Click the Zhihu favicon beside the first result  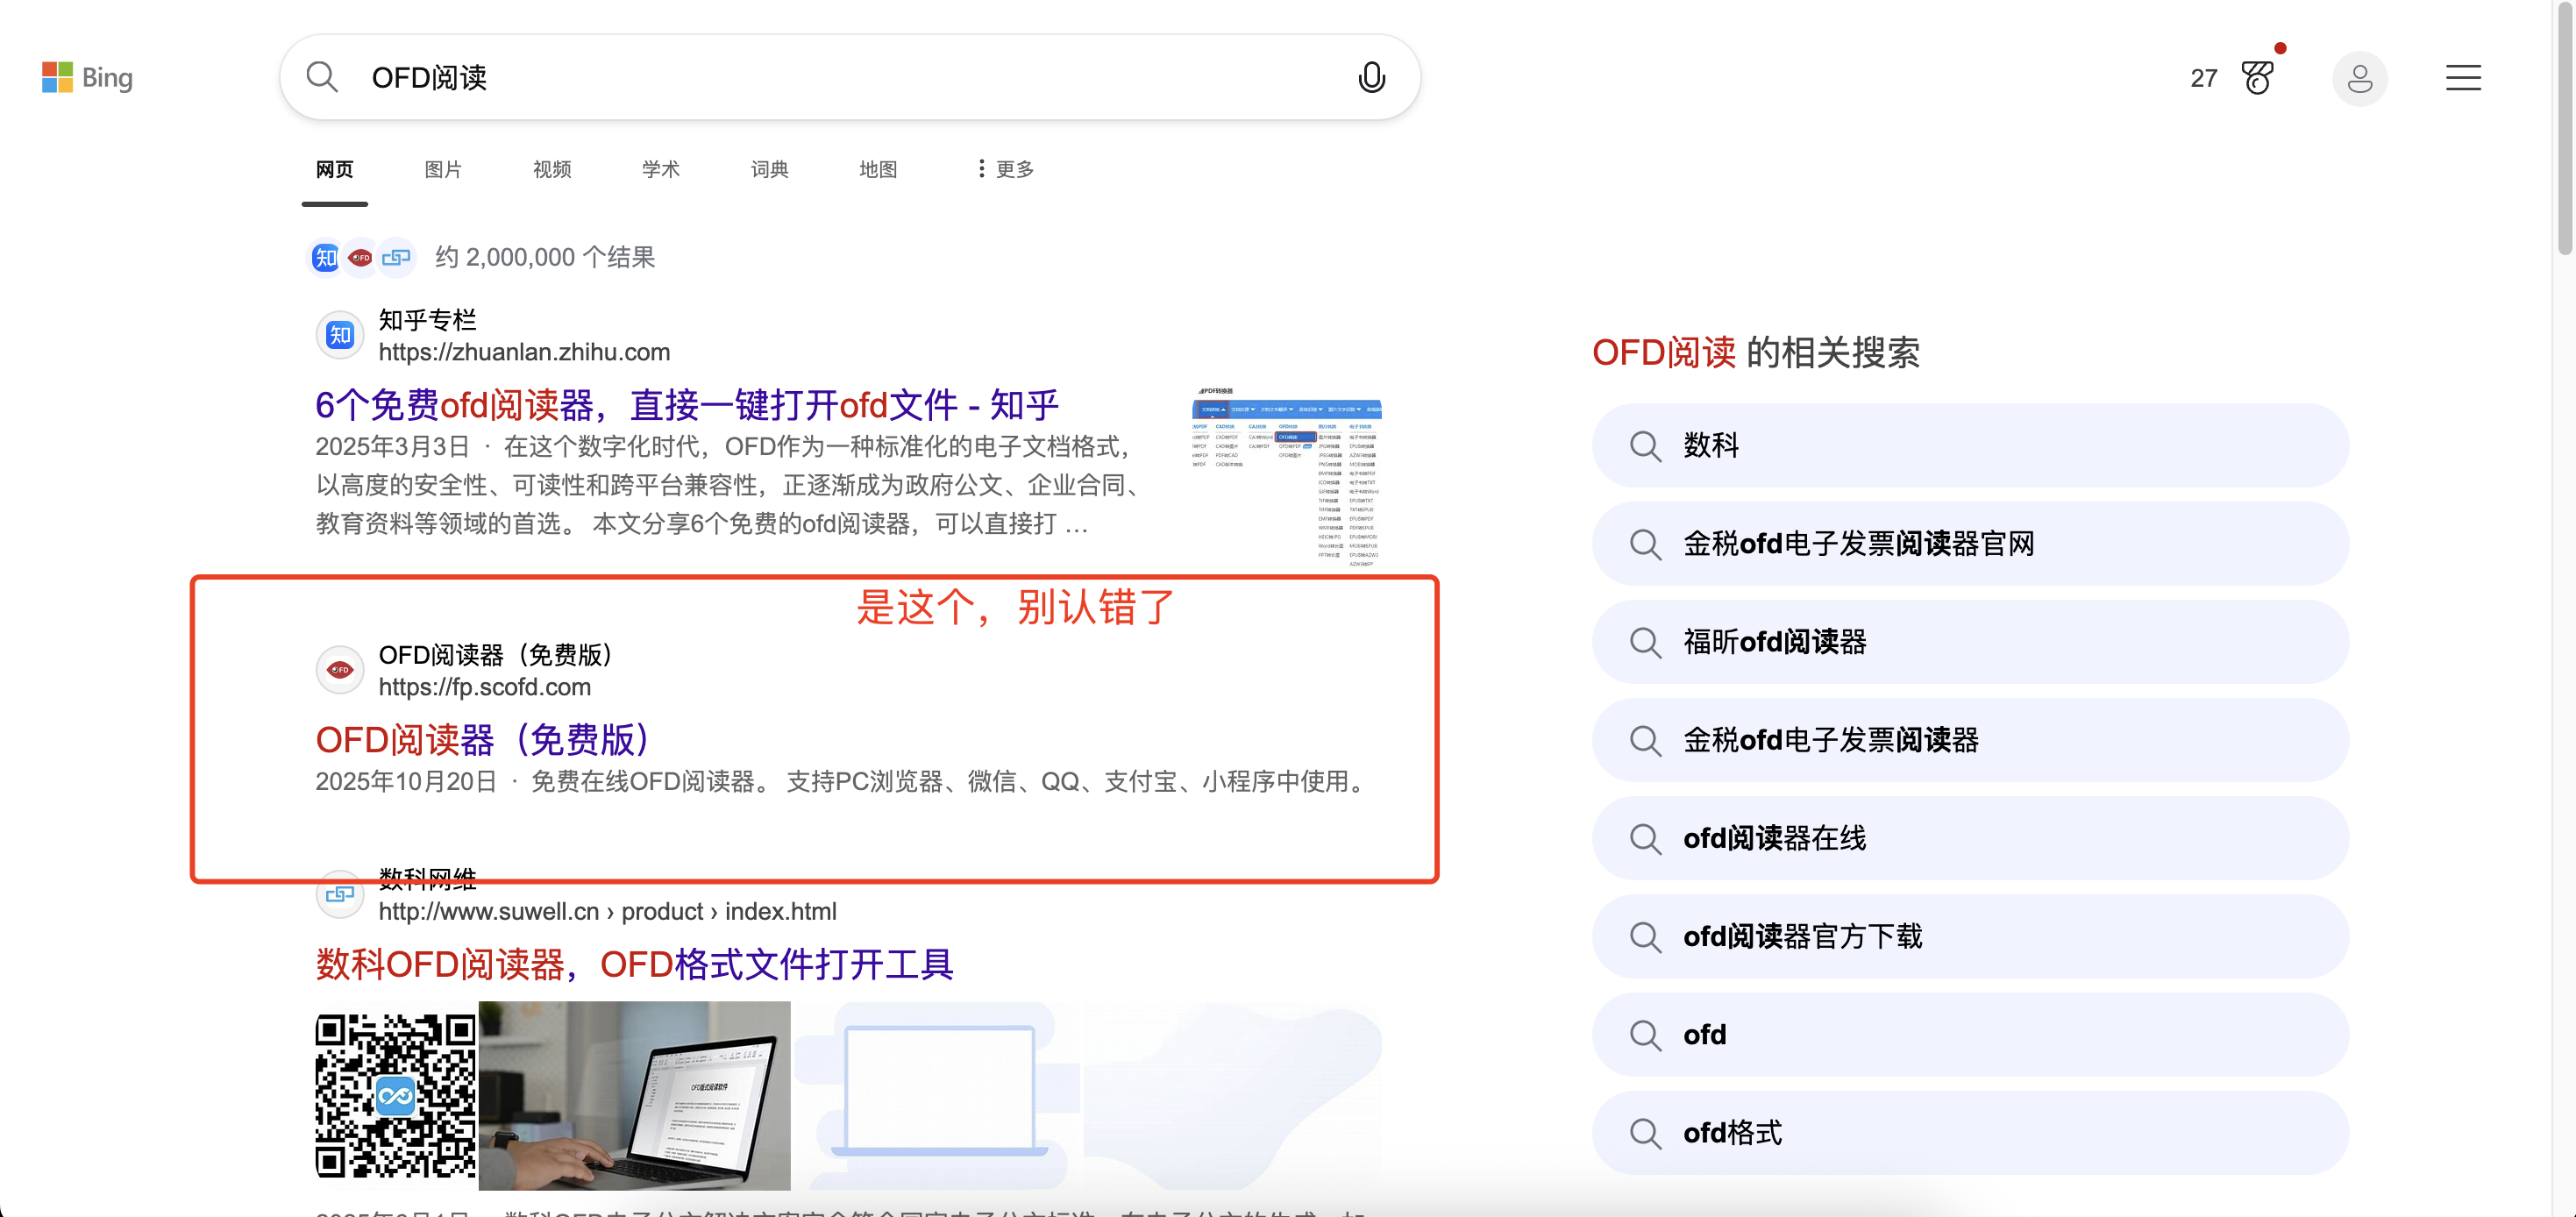[x=339, y=334]
